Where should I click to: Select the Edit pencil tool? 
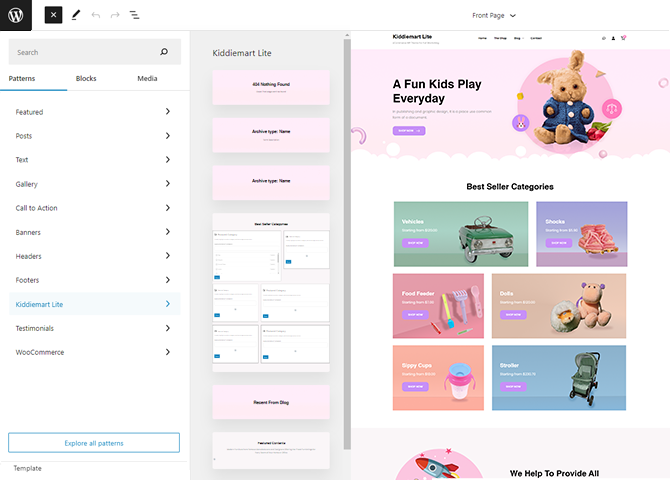(x=76, y=15)
